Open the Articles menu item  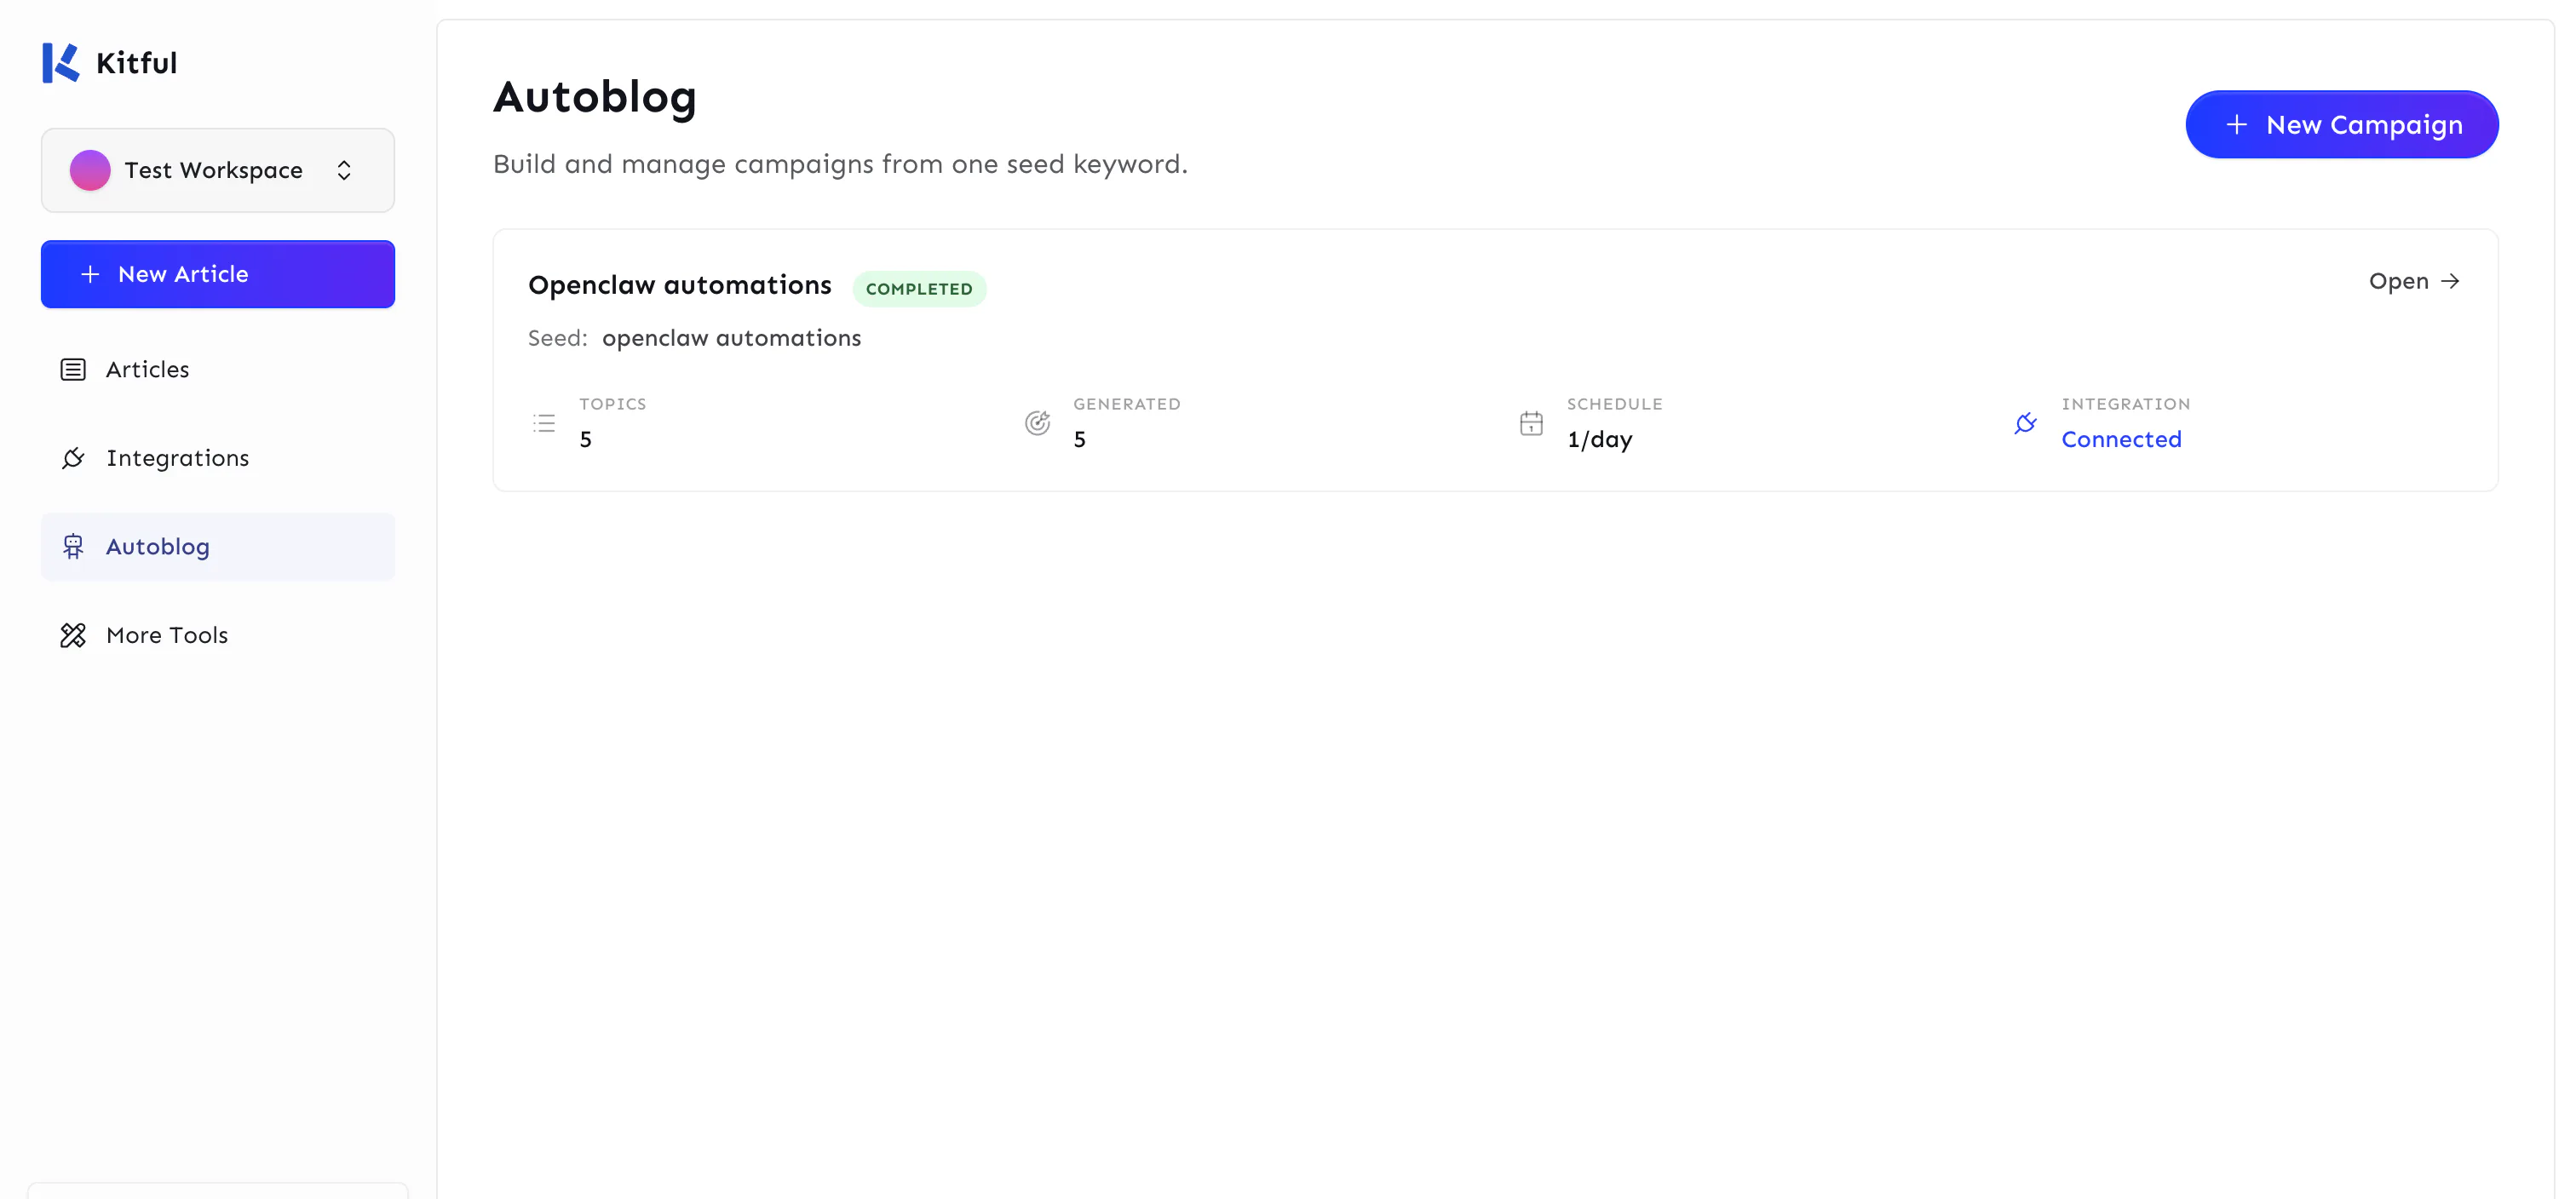(218, 370)
